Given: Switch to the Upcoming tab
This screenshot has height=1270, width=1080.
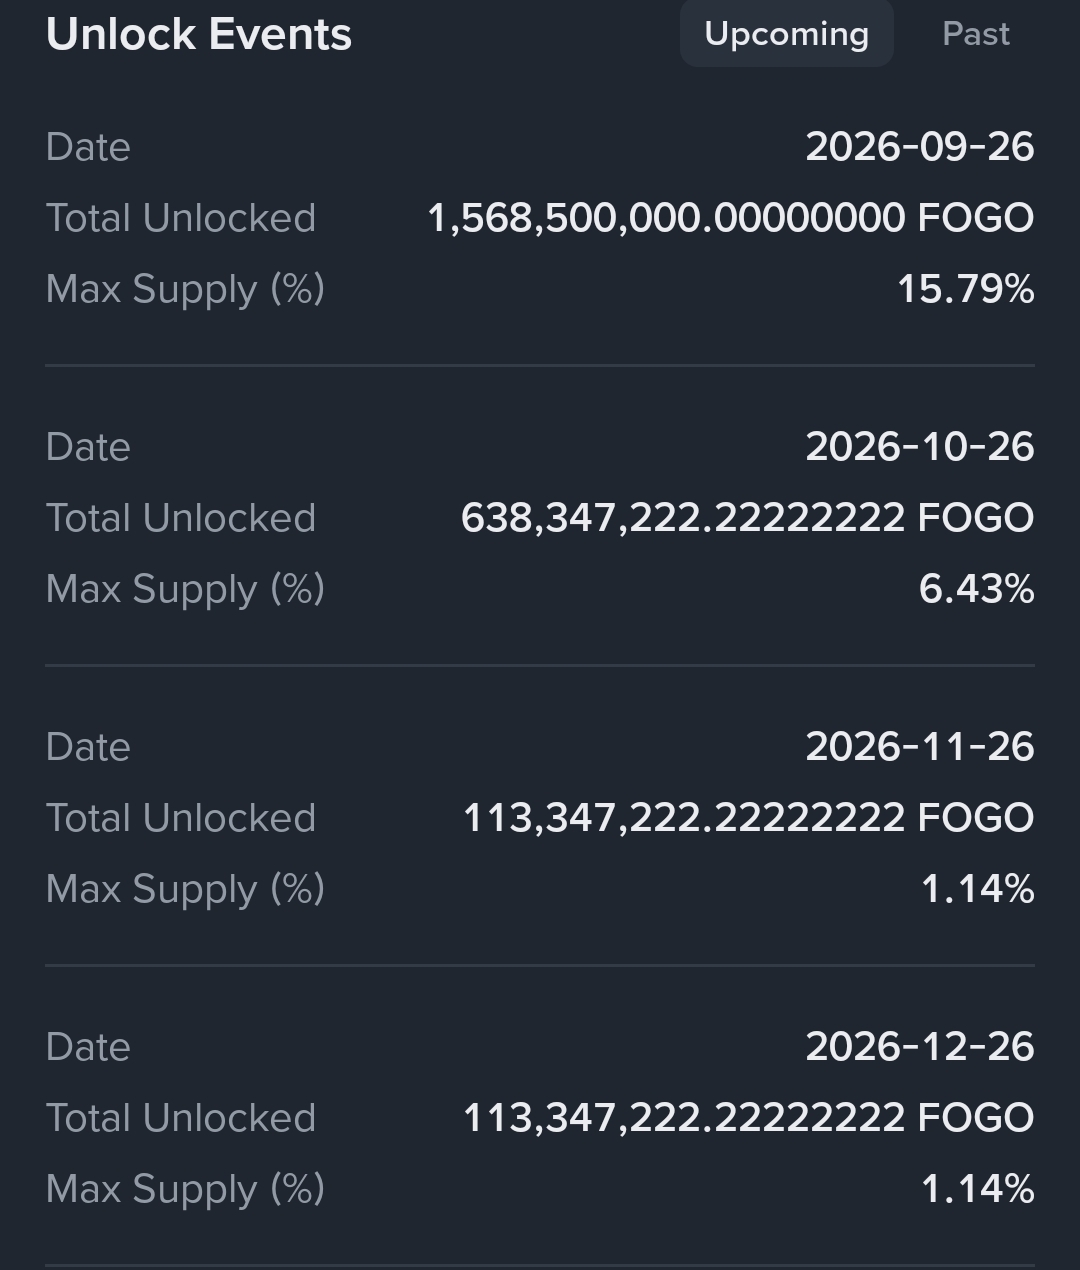Looking at the screenshot, I should pyautogui.click(x=786, y=34).
